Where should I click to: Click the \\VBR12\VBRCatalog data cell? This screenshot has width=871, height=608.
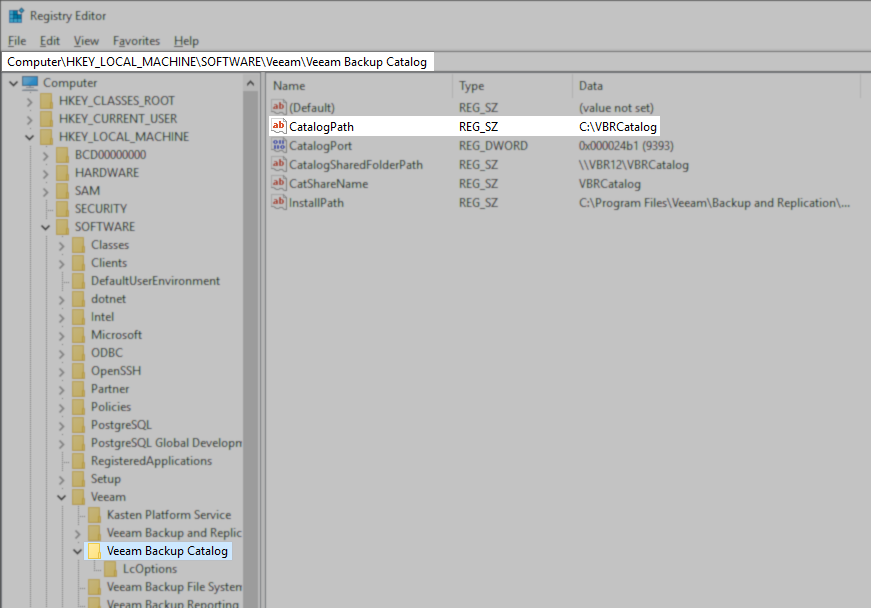click(x=633, y=165)
